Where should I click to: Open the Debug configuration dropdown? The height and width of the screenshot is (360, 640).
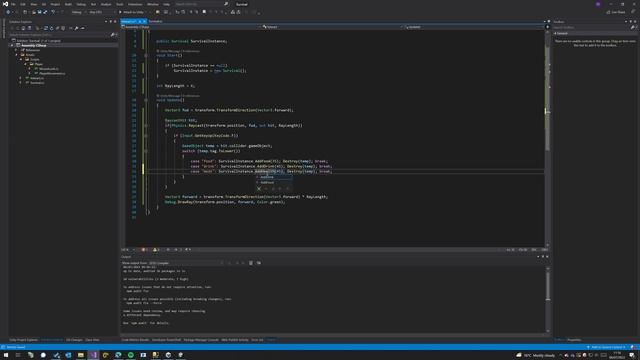pyautogui.click(x=78, y=12)
